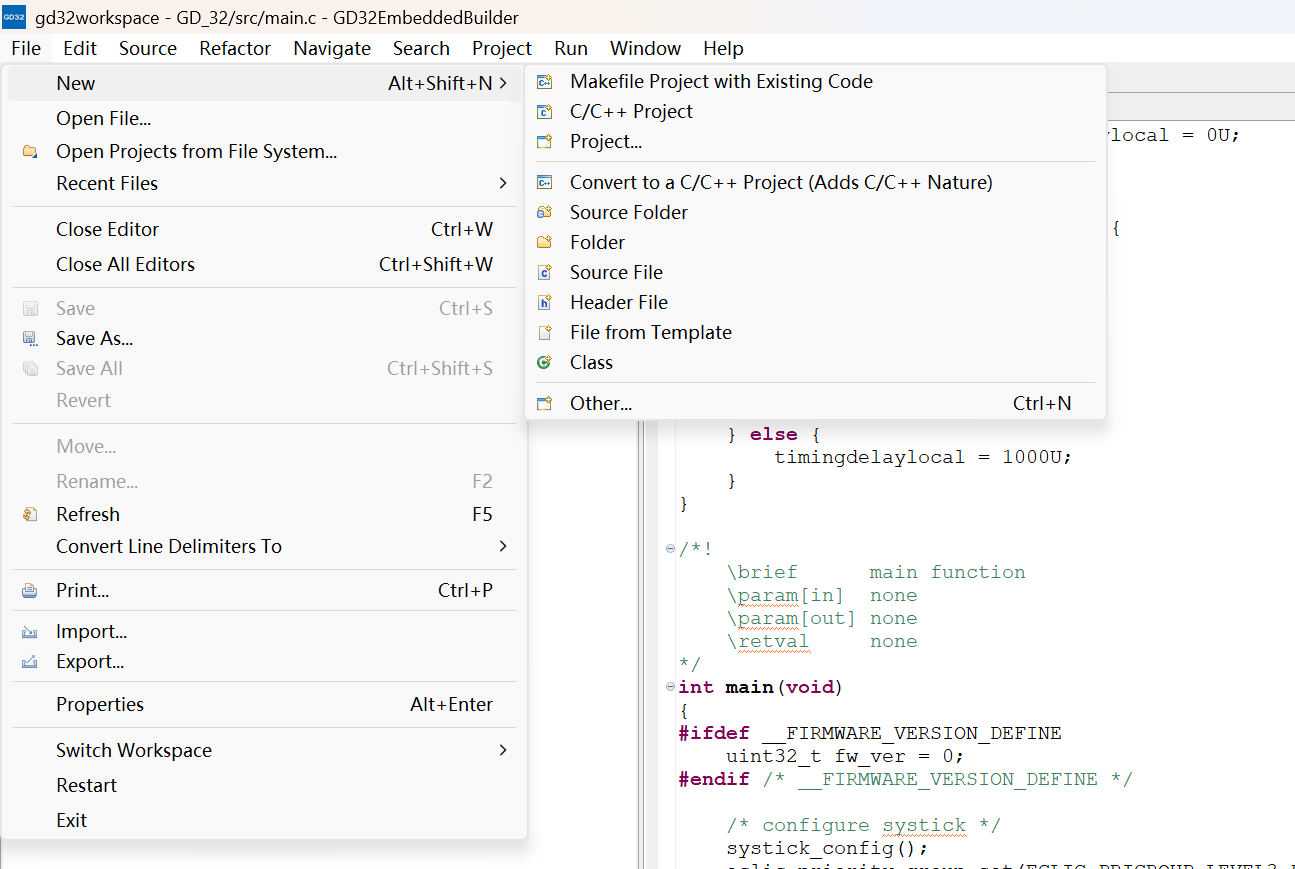Screen dimensions: 1295x869
Task: Choose Print... menu entry
Action: tap(264, 591)
